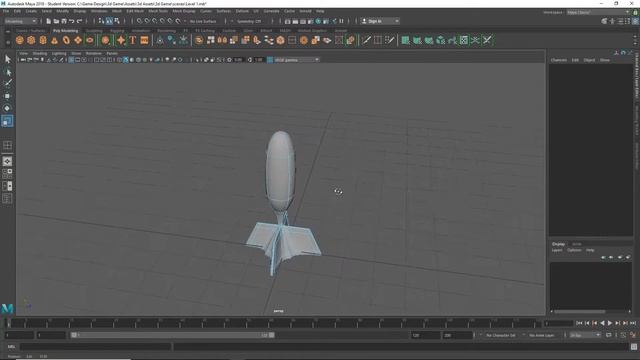Show the Channel Box sidebar icon
The height and width of the screenshot is (360, 640).
[635, 21]
